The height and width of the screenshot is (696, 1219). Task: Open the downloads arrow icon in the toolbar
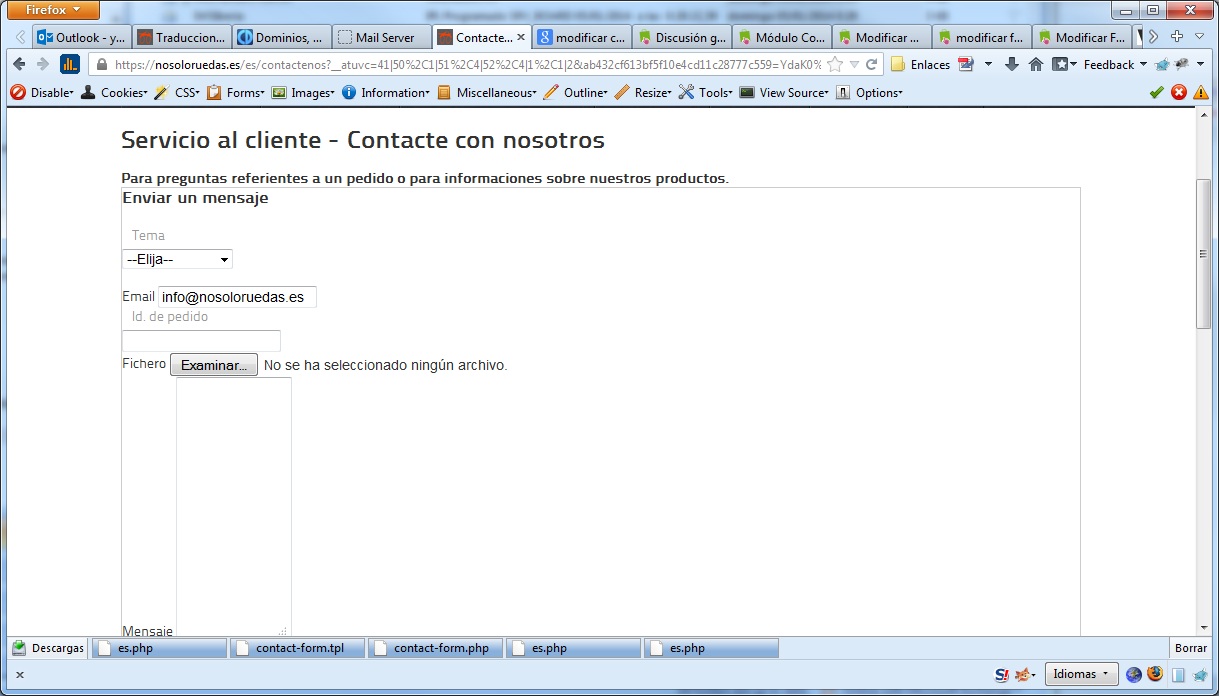point(1011,64)
